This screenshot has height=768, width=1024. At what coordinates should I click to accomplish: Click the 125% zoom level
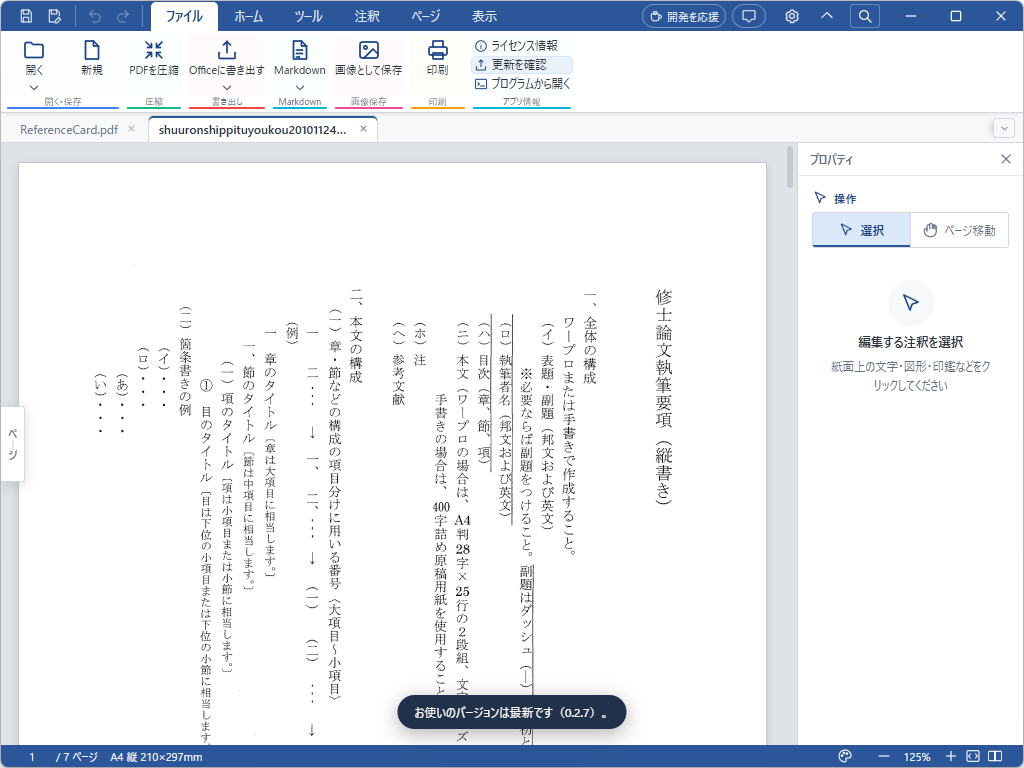917,757
